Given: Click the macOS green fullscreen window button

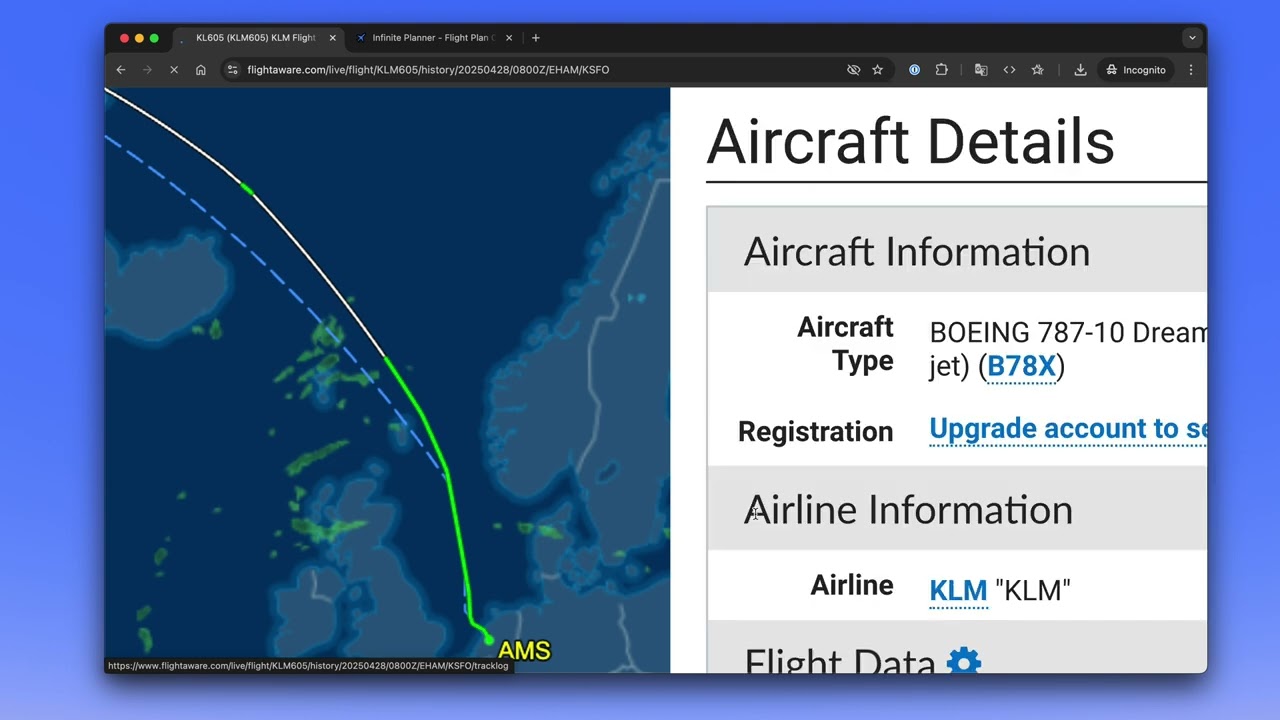Looking at the screenshot, I should [154, 38].
